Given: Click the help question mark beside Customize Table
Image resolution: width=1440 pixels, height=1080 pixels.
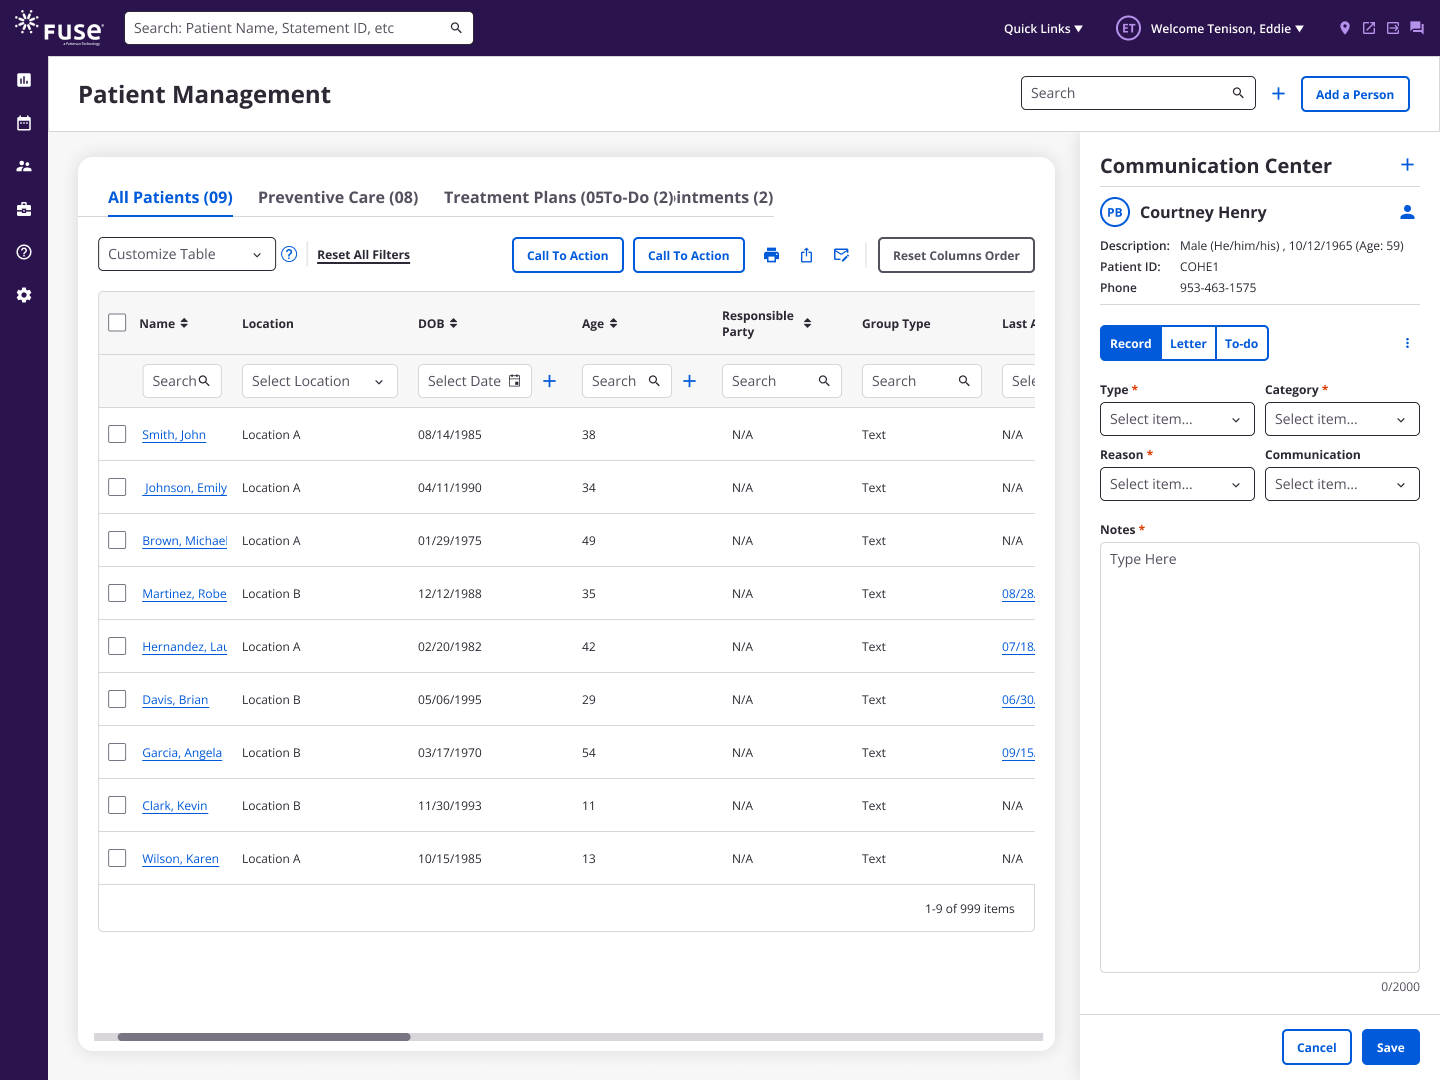Looking at the screenshot, I should tap(289, 254).
